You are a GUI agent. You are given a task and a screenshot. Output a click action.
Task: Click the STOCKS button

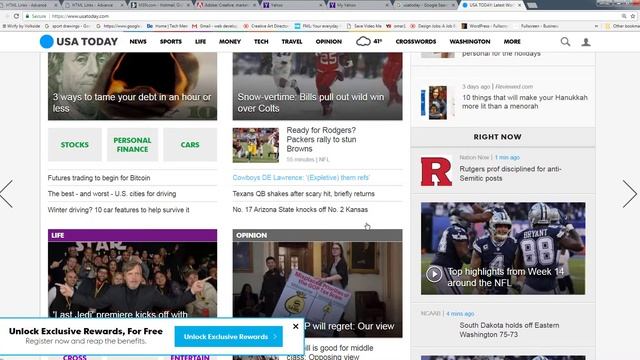pos(75,144)
